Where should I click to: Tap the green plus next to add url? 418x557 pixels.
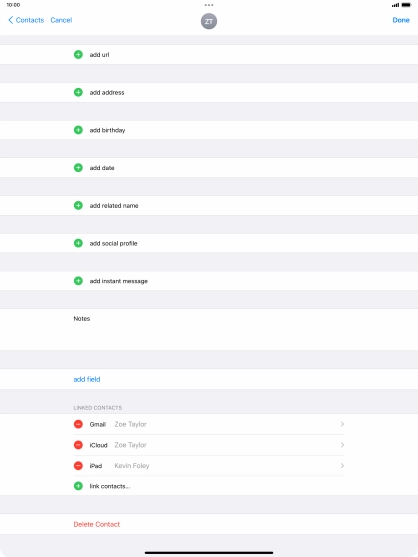point(78,55)
